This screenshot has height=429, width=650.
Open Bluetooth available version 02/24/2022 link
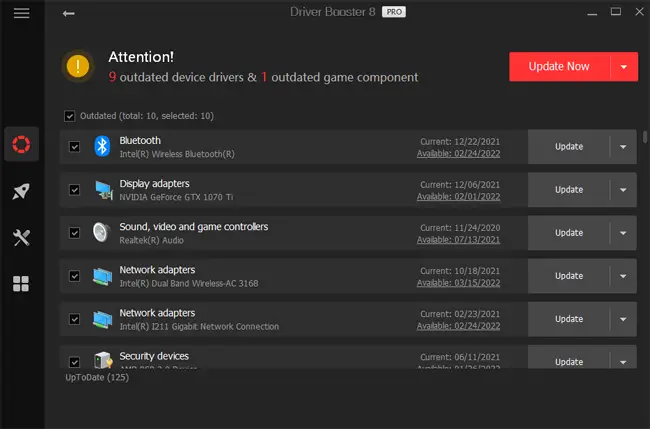pos(458,154)
